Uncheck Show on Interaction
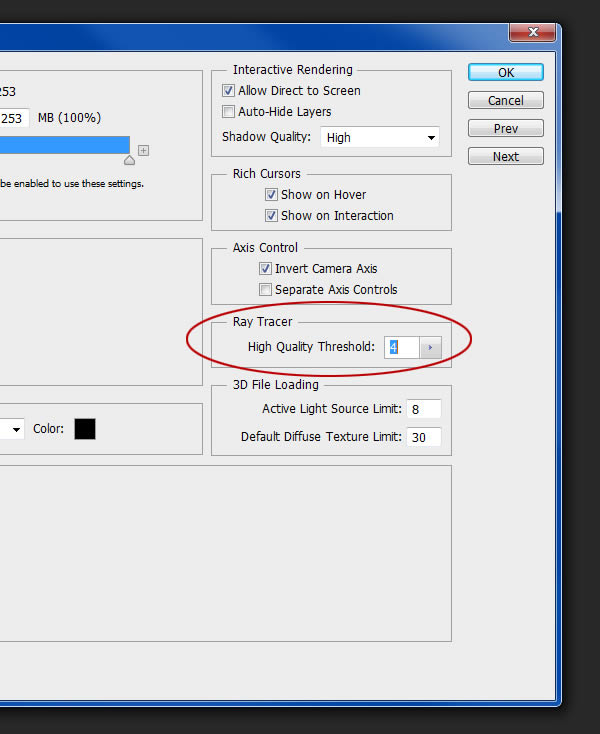The height and width of the screenshot is (734, 600). pyautogui.click(x=271, y=215)
